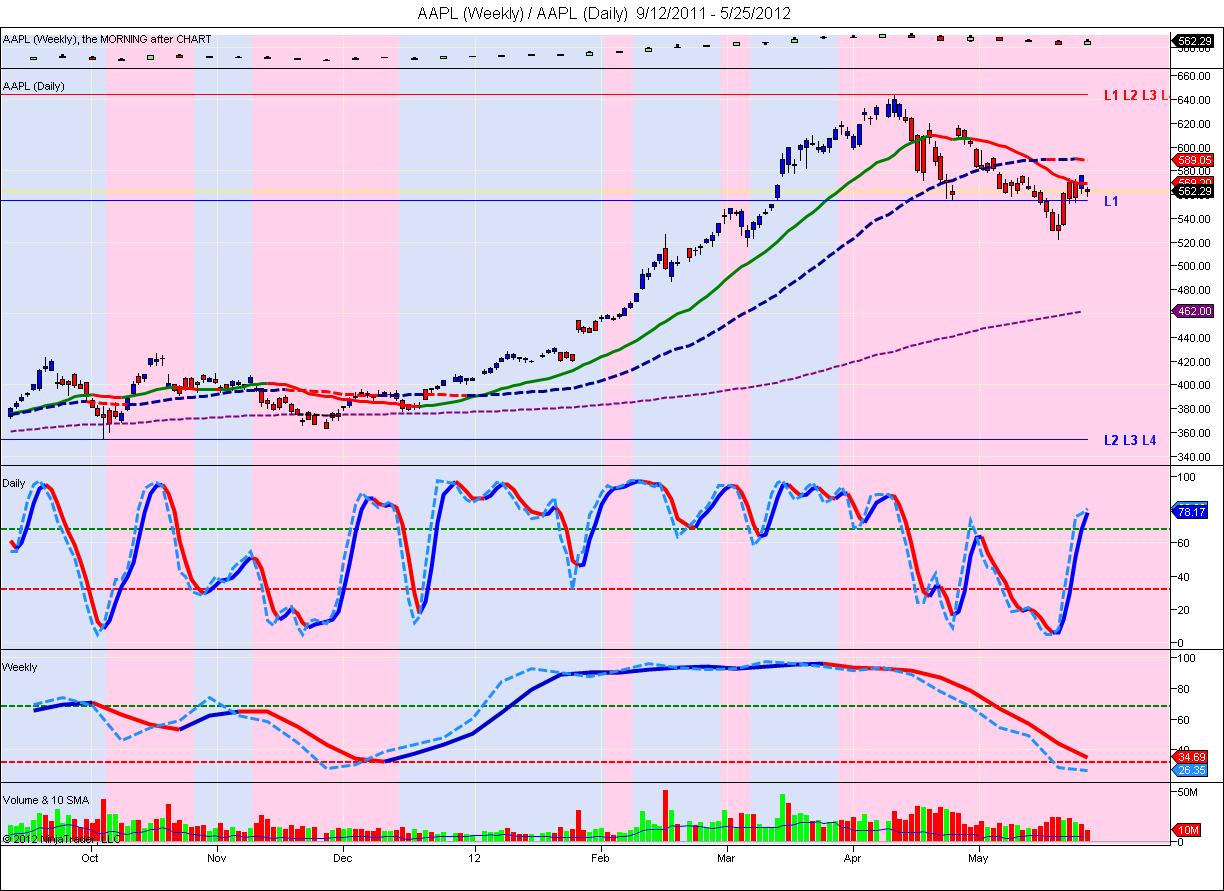1224x891 pixels.
Task: Select the 'Weekly' stochastic panel label
Action: (x=21, y=667)
